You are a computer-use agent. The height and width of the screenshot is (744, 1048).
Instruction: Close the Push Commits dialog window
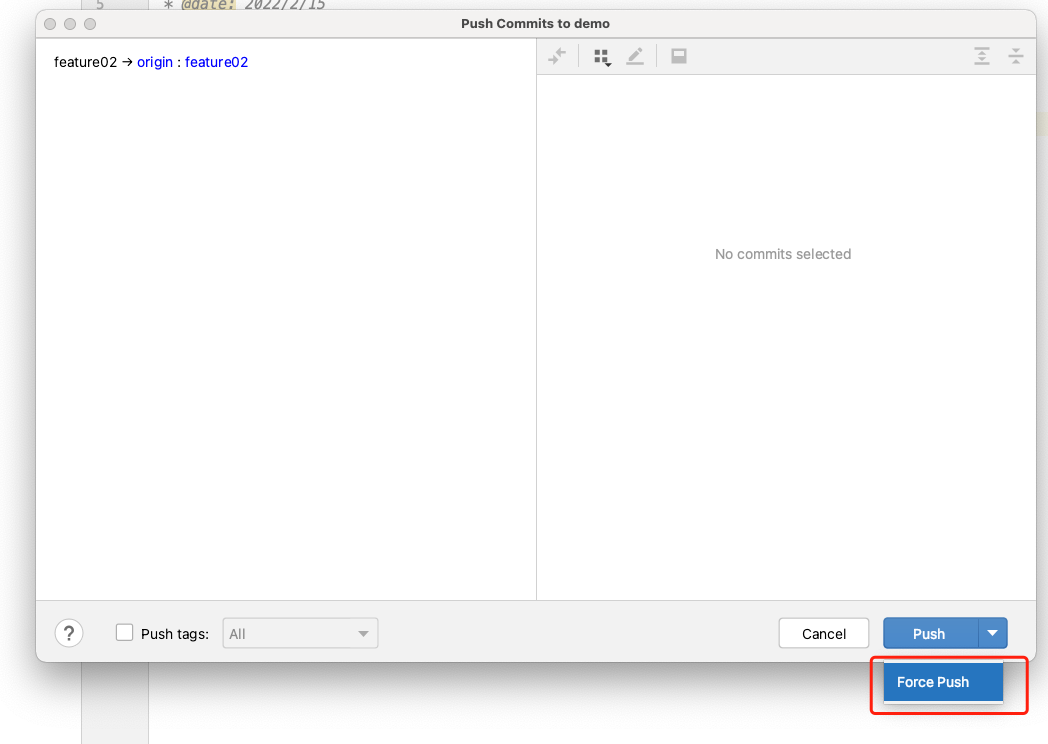[50, 24]
